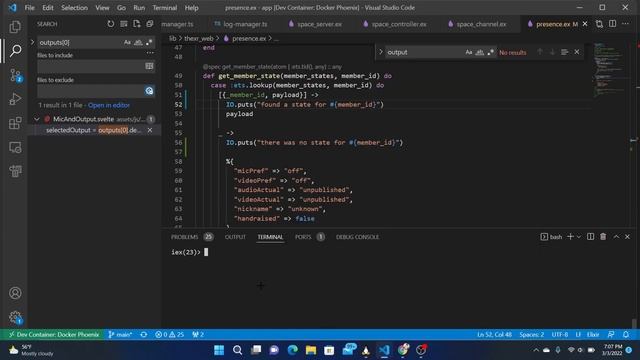Viewport: 640px width, 360px height.
Task: Open File Explorer from the taskbar
Action: tap(311, 350)
